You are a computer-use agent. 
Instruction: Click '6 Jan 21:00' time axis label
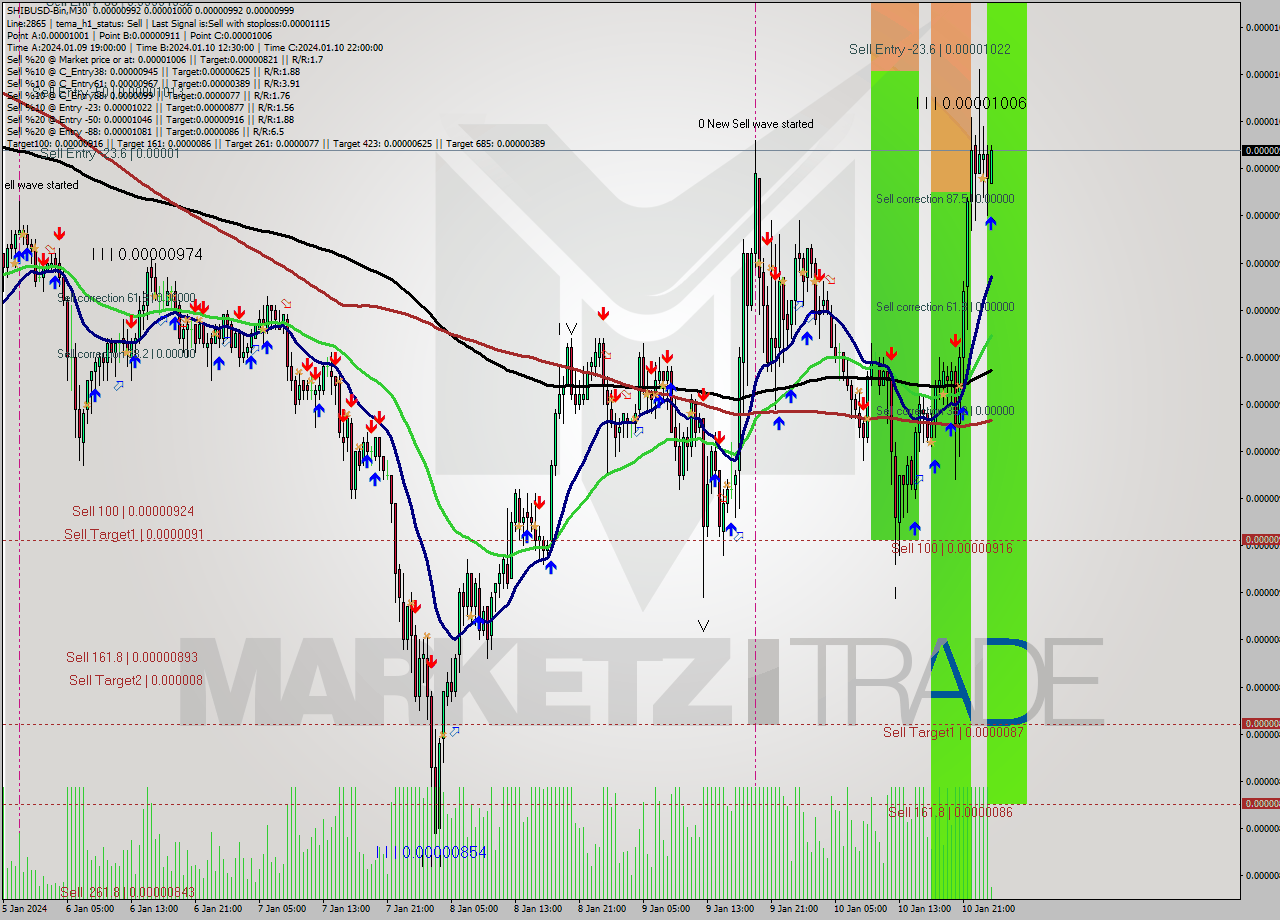click(218, 908)
